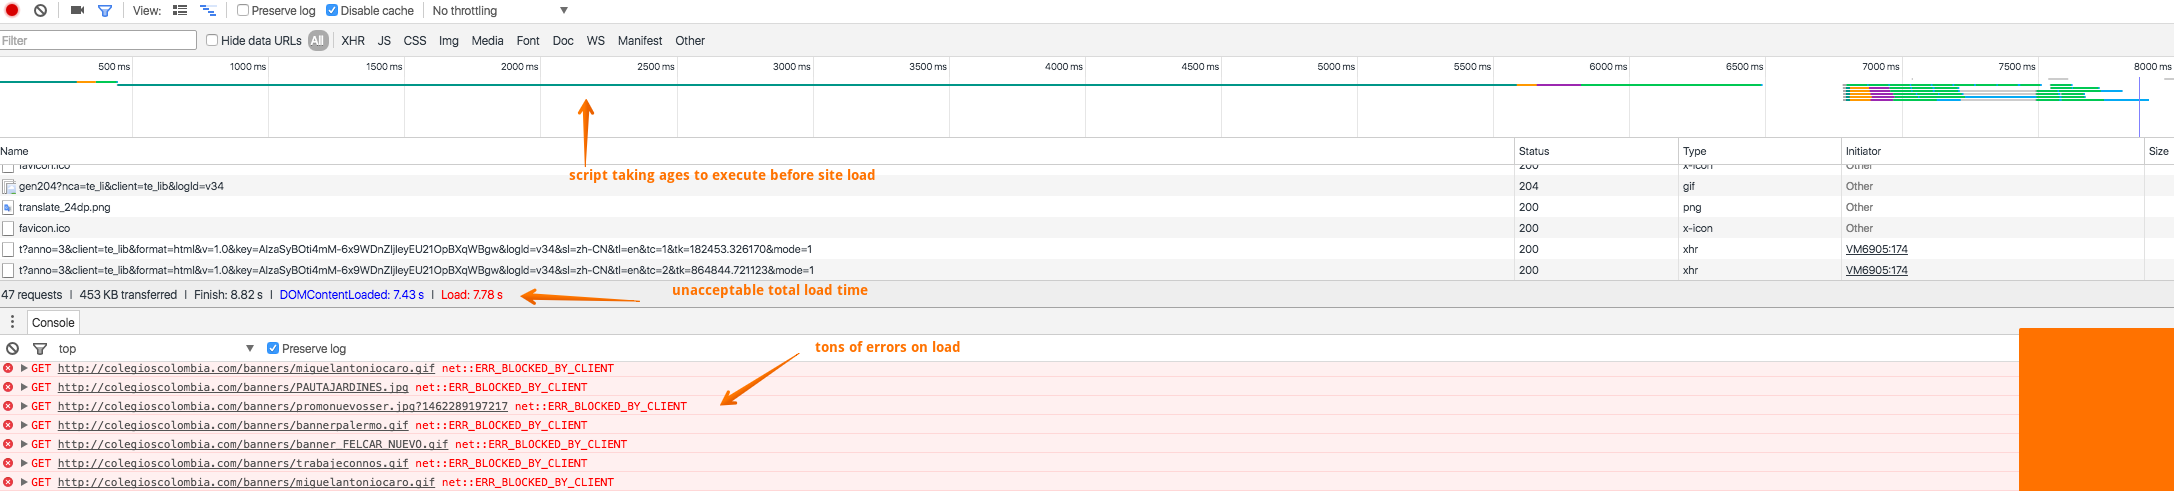Viewport: 2174px width, 491px height.
Task: Click translate_24dp.png file icon
Action: (8, 207)
